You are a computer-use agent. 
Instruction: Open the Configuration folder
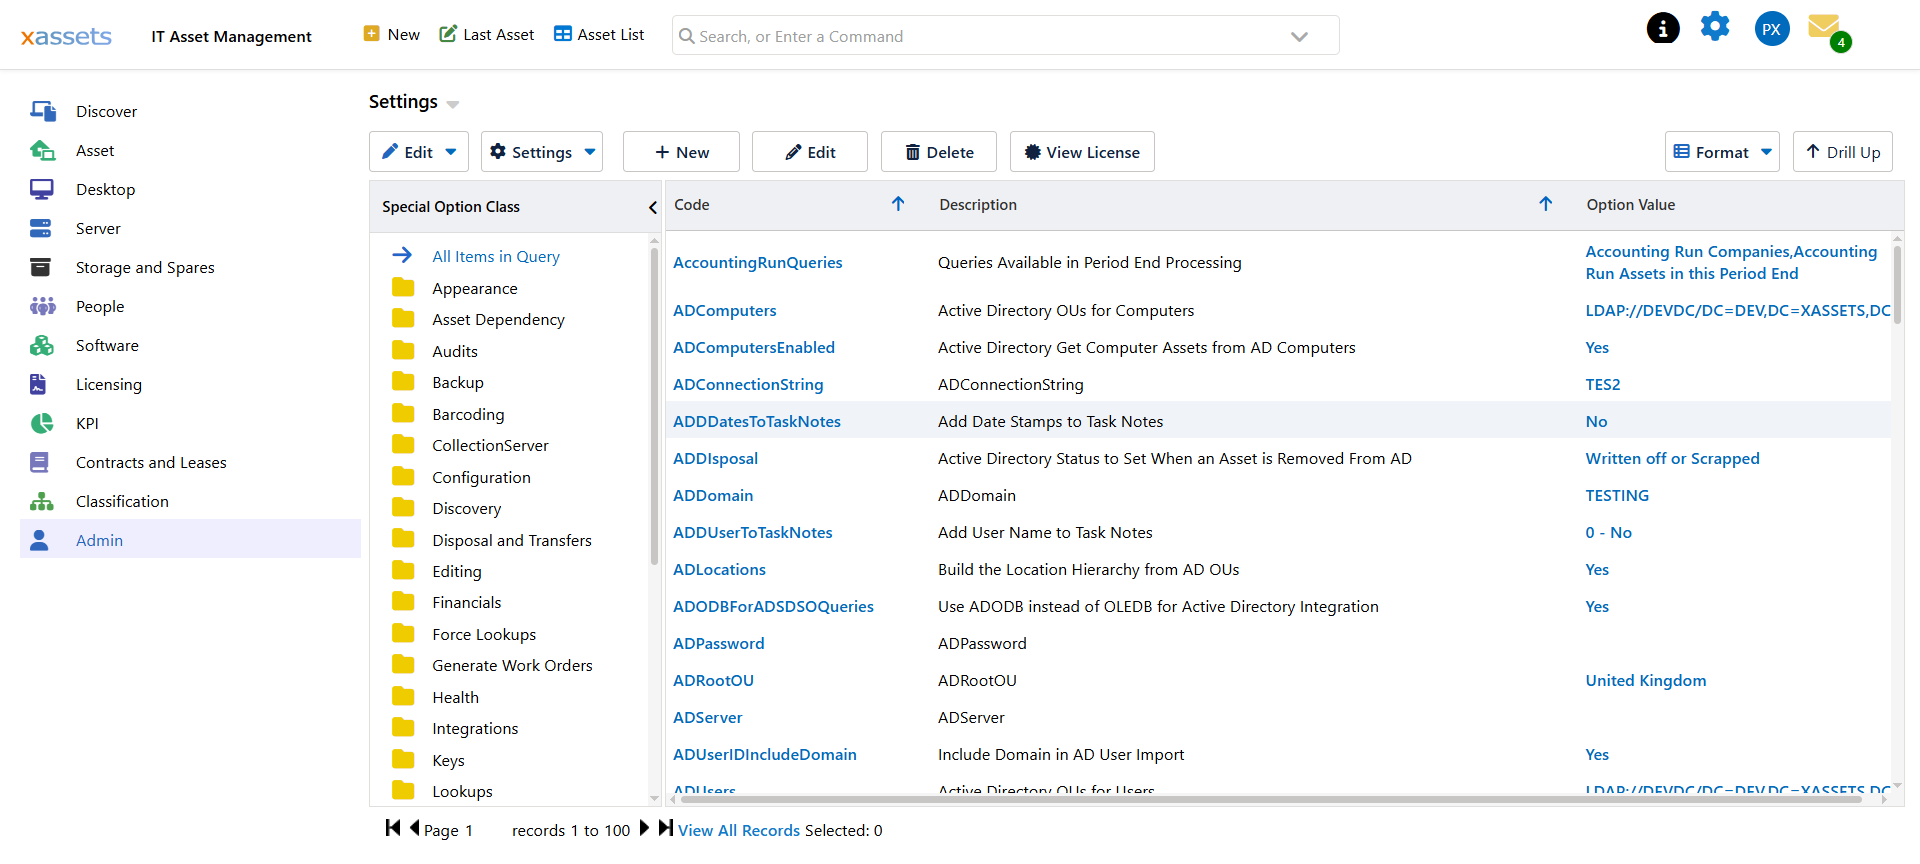(x=481, y=477)
